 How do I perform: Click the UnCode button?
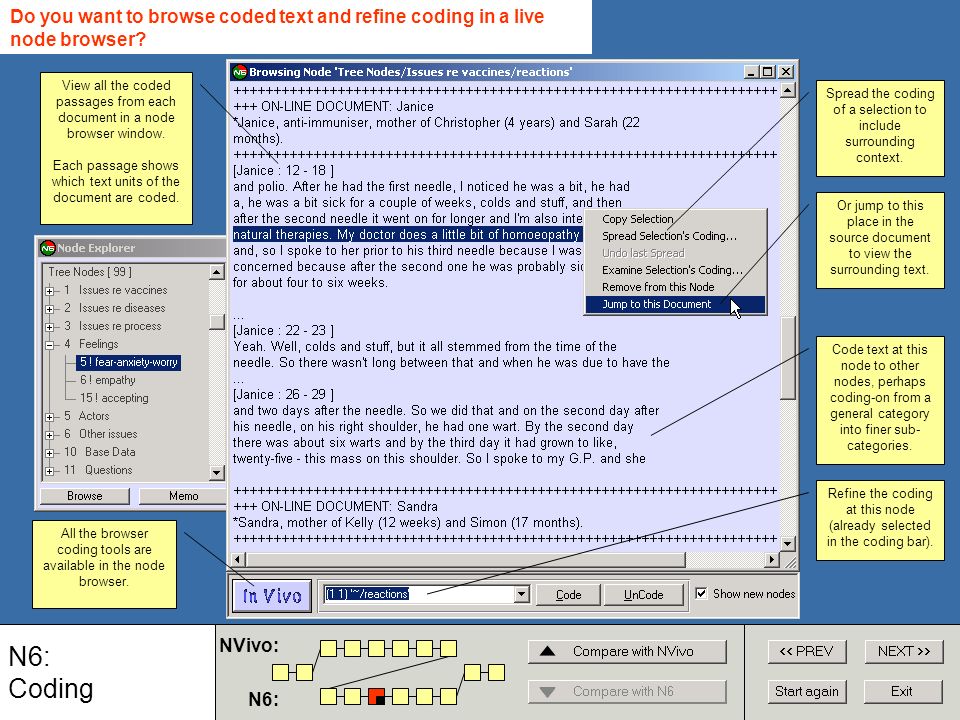click(643, 594)
